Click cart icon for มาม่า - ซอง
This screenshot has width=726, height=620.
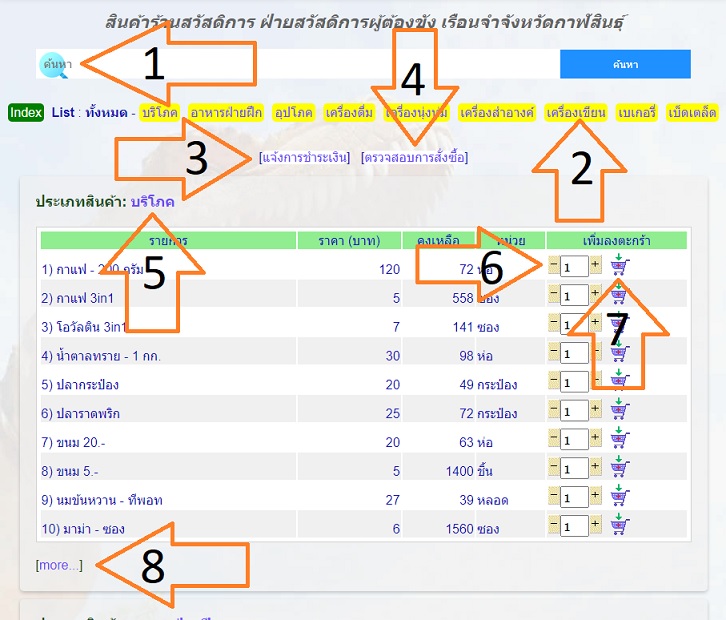click(x=619, y=527)
